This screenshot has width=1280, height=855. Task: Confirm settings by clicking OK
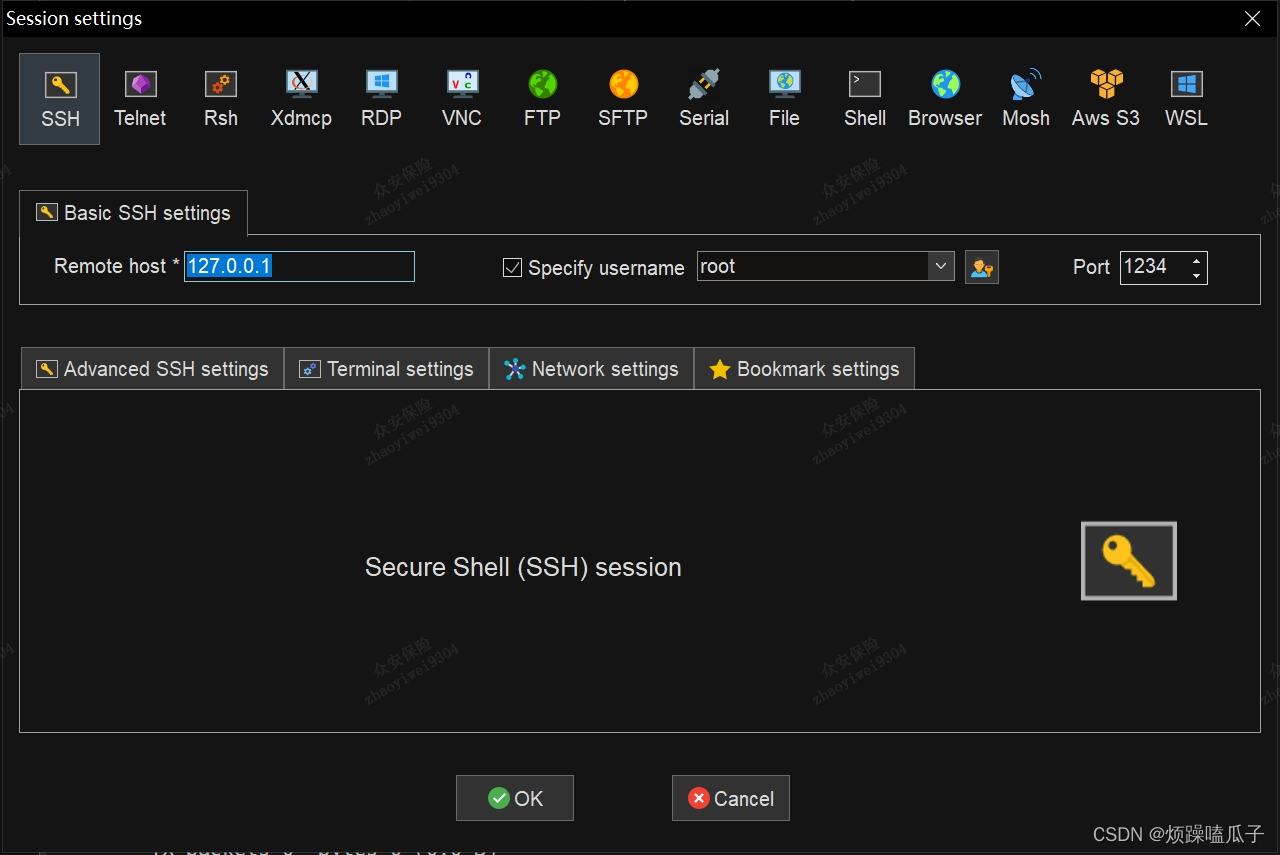[x=514, y=798]
